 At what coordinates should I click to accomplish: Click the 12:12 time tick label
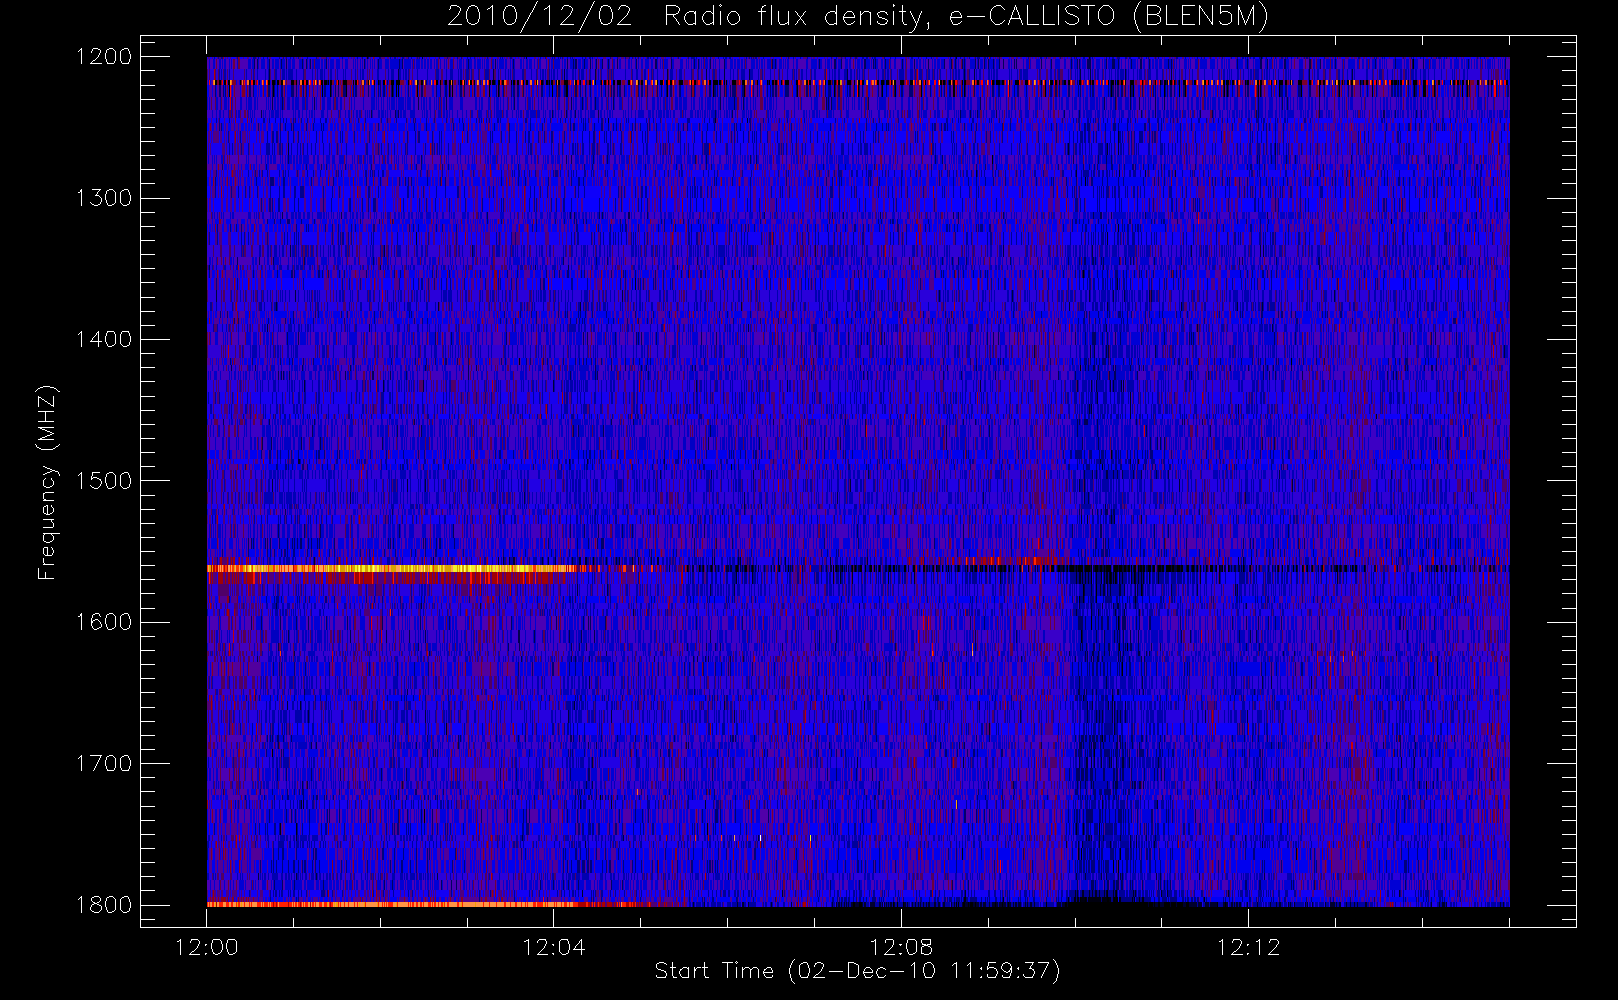pos(1248,947)
